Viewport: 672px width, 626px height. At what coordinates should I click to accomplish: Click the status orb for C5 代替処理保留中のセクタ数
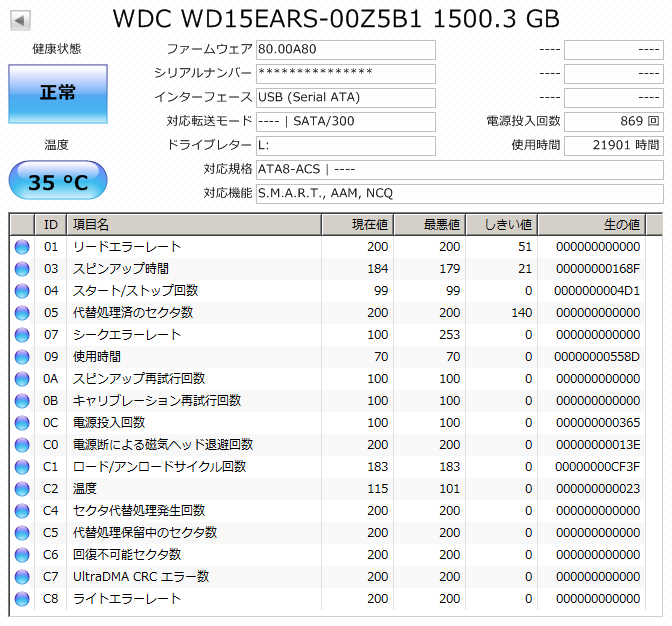(x=22, y=533)
